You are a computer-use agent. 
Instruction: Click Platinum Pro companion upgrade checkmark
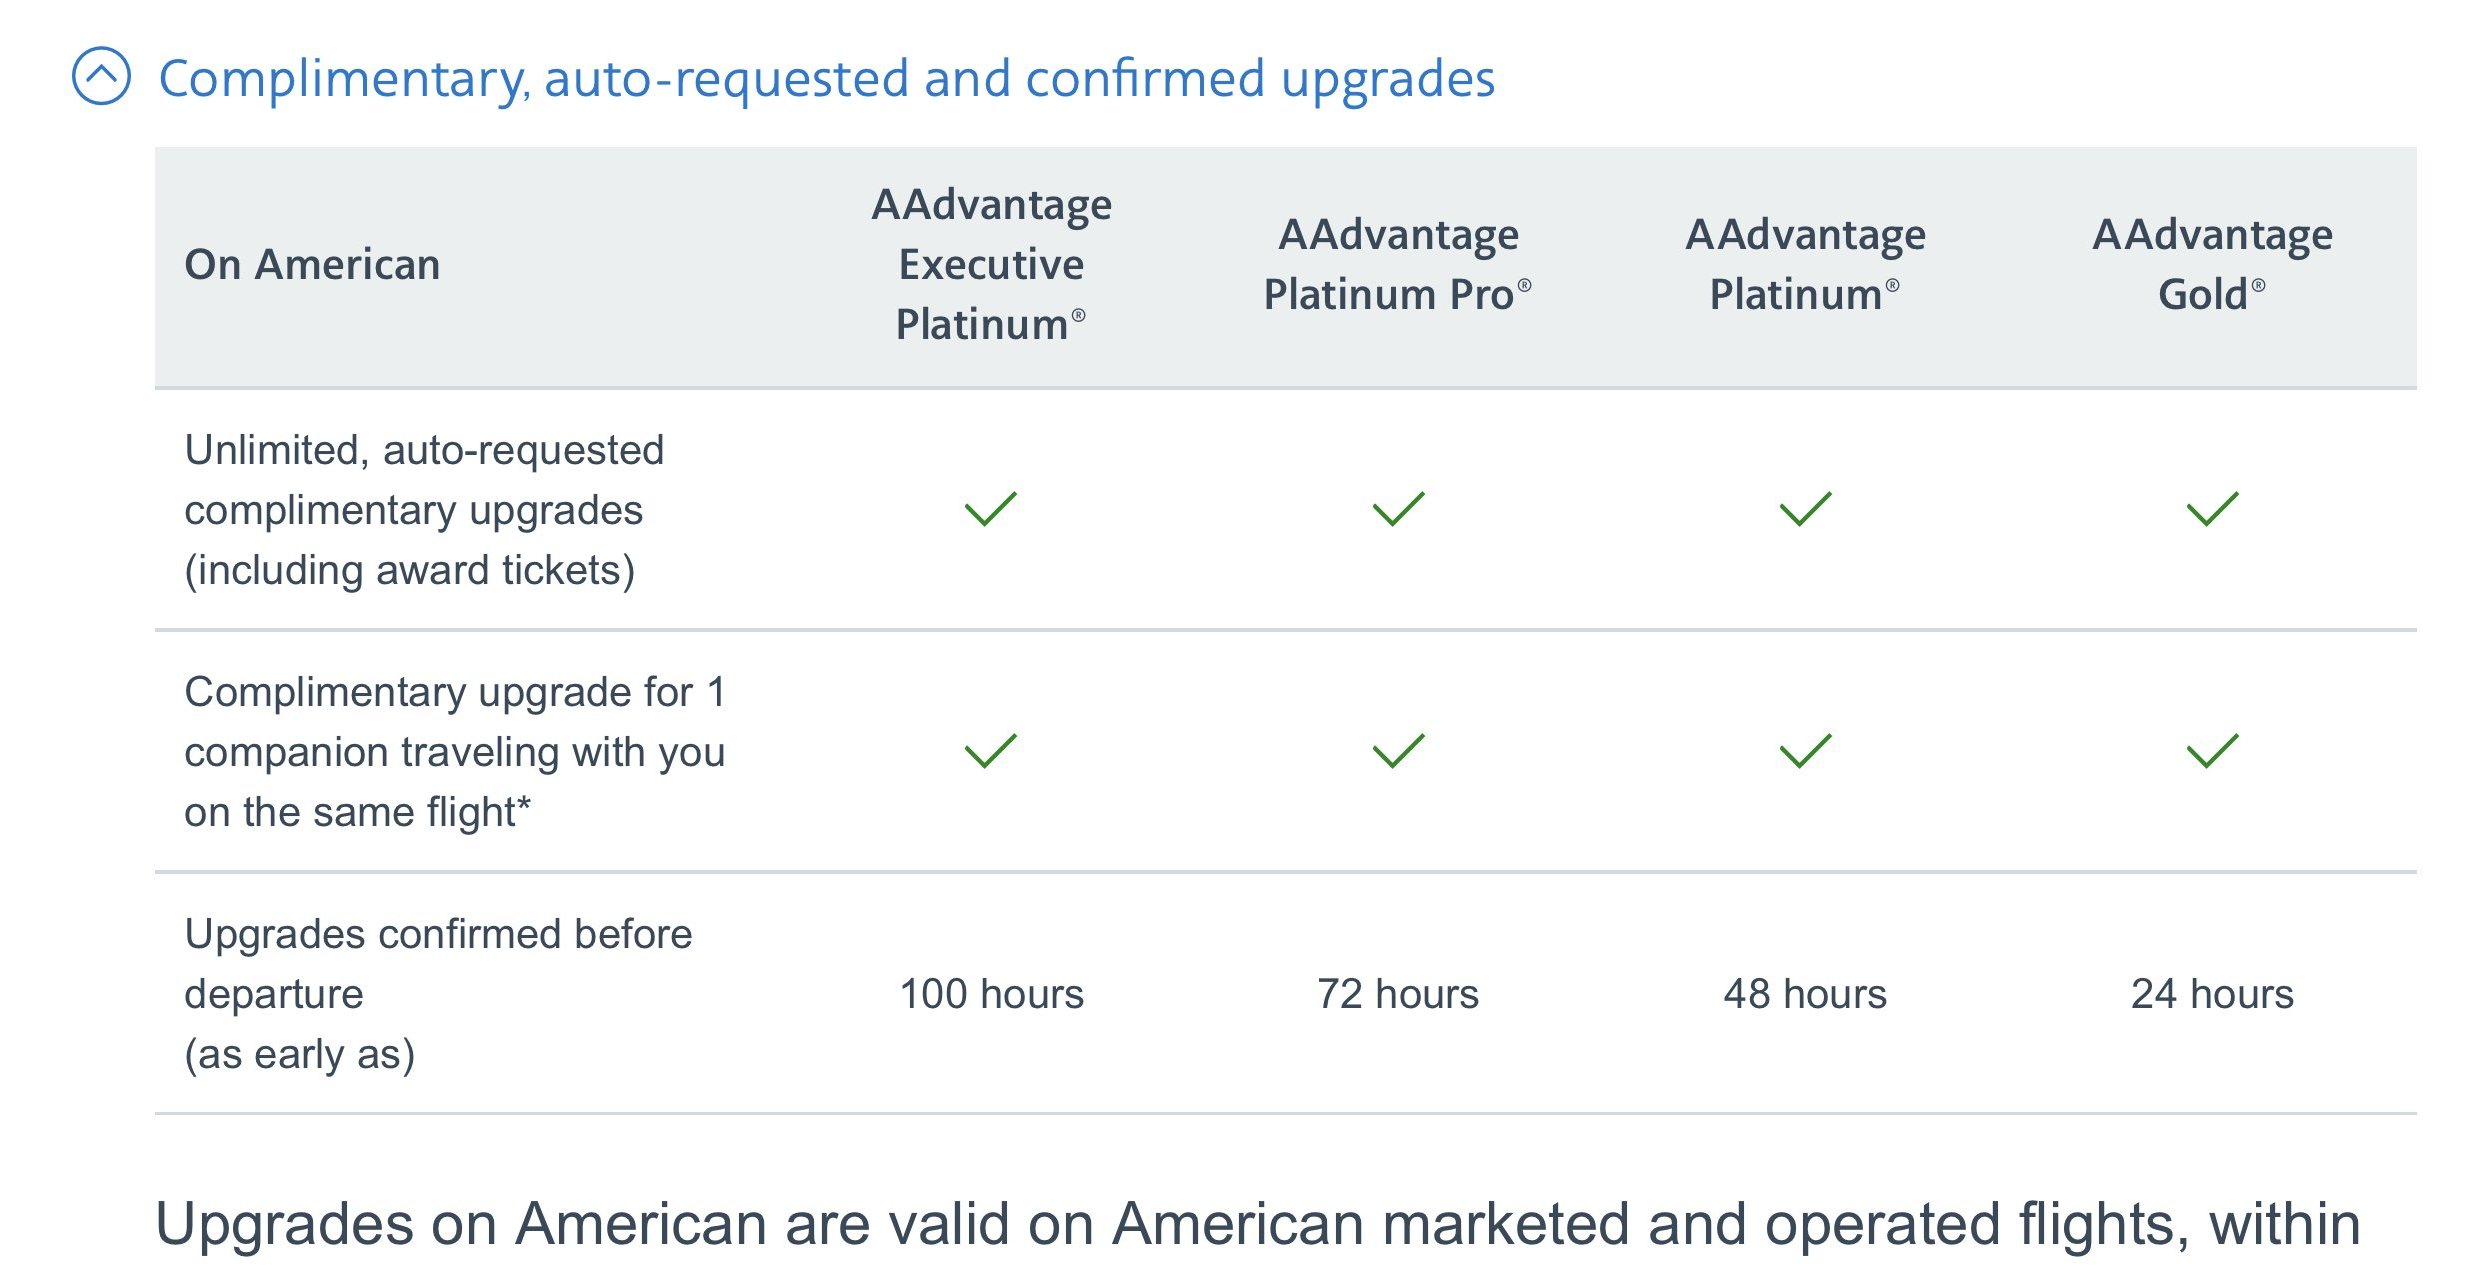[x=1398, y=751]
